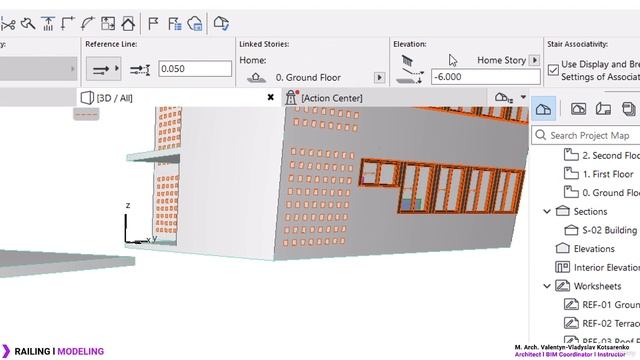Switch to the View Map navigator icon
The width and height of the screenshot is (640, 360).
pos(578,109)
